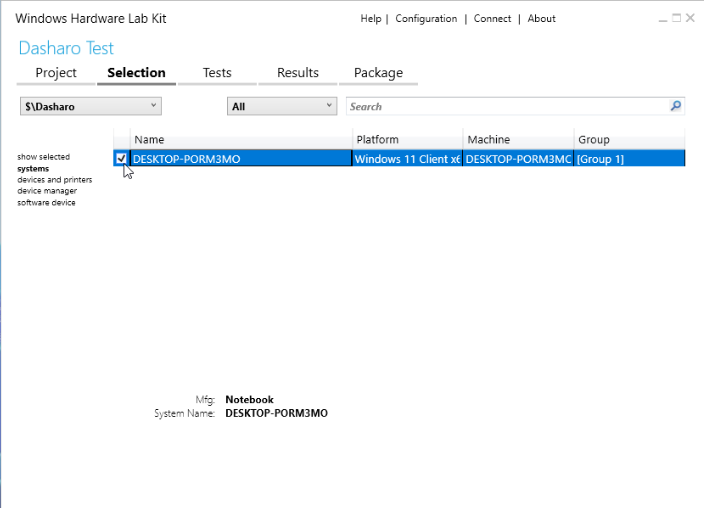Select device manager view
Screen dimensions: 704x508
(47, 191)
